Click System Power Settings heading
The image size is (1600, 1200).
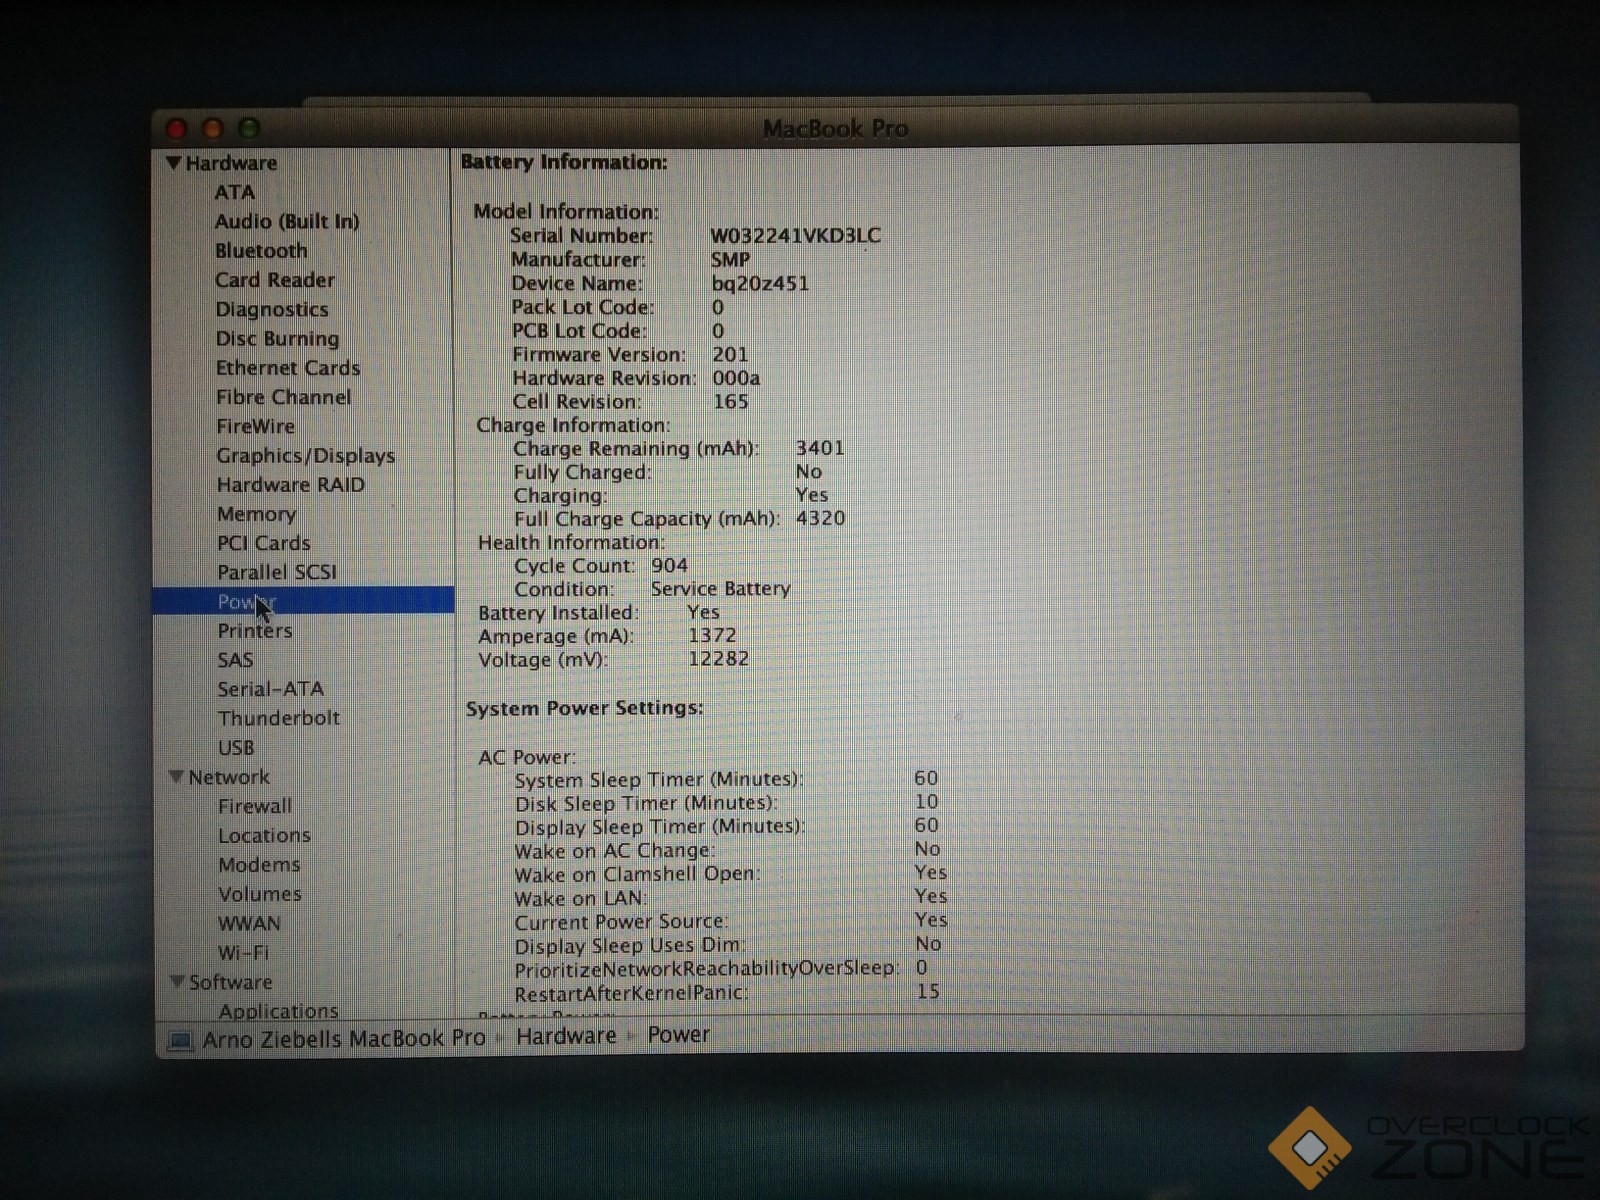(585, 708)
